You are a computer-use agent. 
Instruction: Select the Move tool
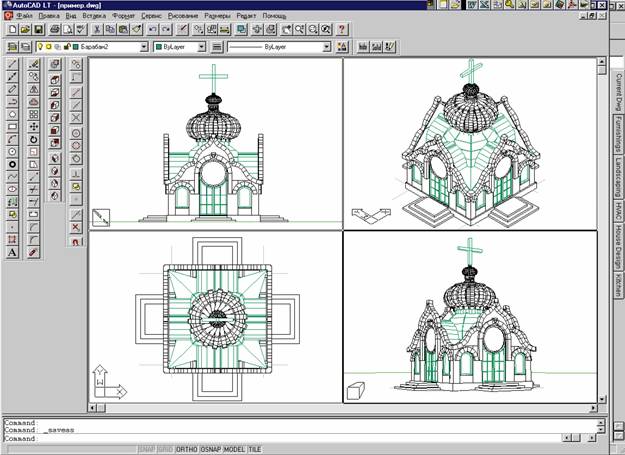click(33, 127)
